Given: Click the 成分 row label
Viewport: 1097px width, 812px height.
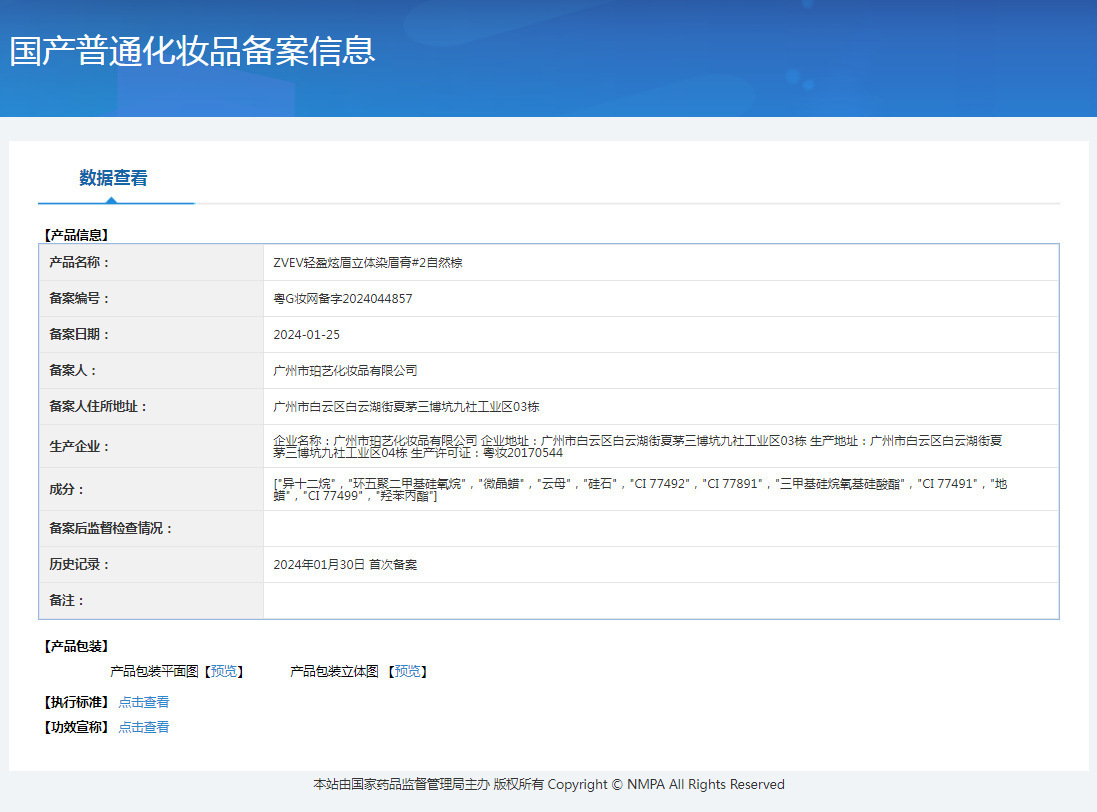Looking at the screenshot, I should click(66, 490).
